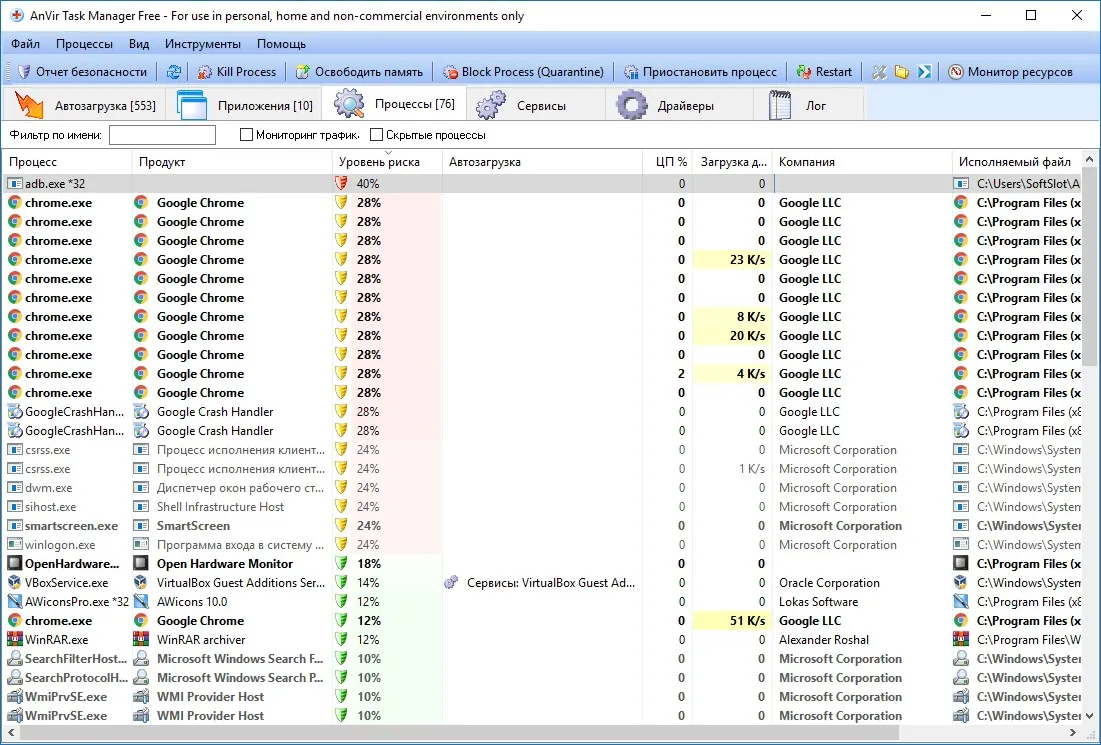Click the Kill Process toolbar button
Screen dimensions: 1101x745
[x=237, y=72]
